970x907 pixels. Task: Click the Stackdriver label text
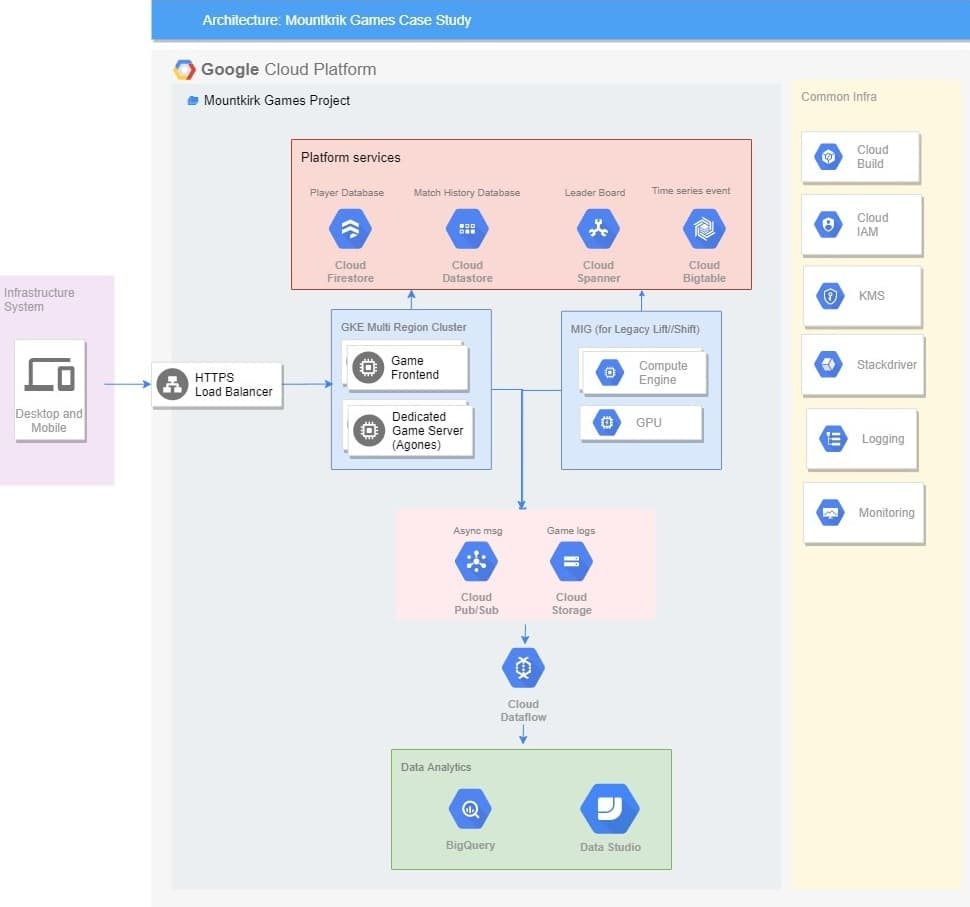click(x=886, y=364)
